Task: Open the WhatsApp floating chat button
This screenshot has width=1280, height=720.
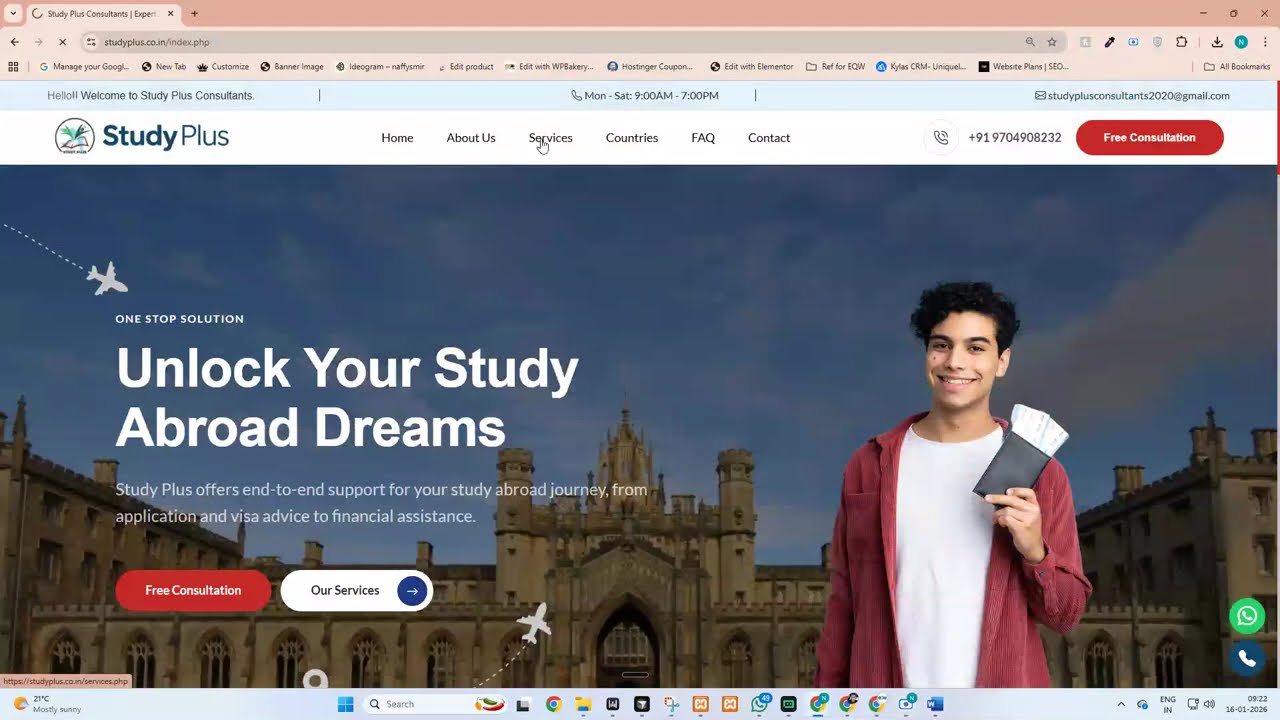Action: (1247, 616)
